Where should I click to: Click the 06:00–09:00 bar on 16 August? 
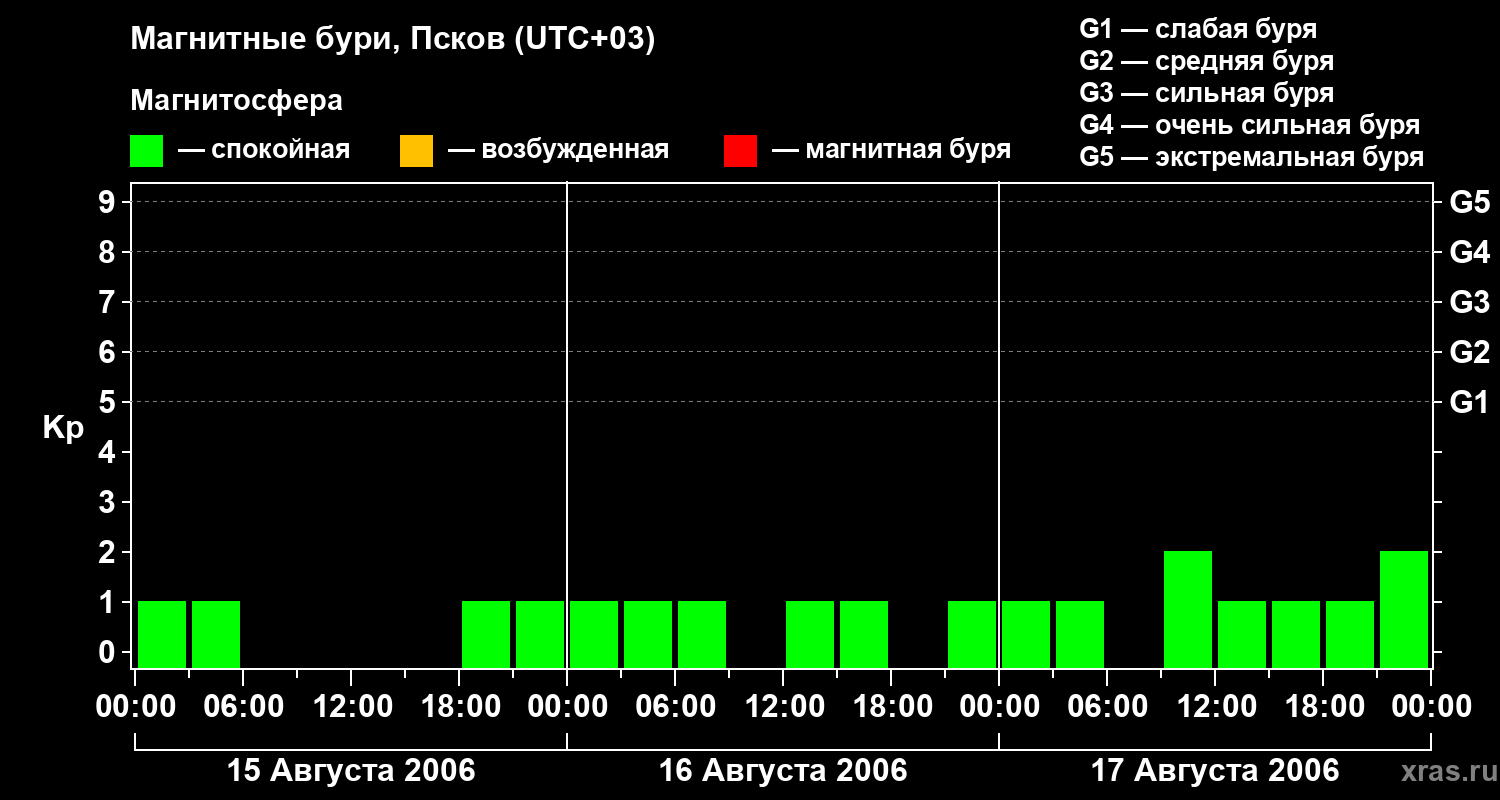702,634
